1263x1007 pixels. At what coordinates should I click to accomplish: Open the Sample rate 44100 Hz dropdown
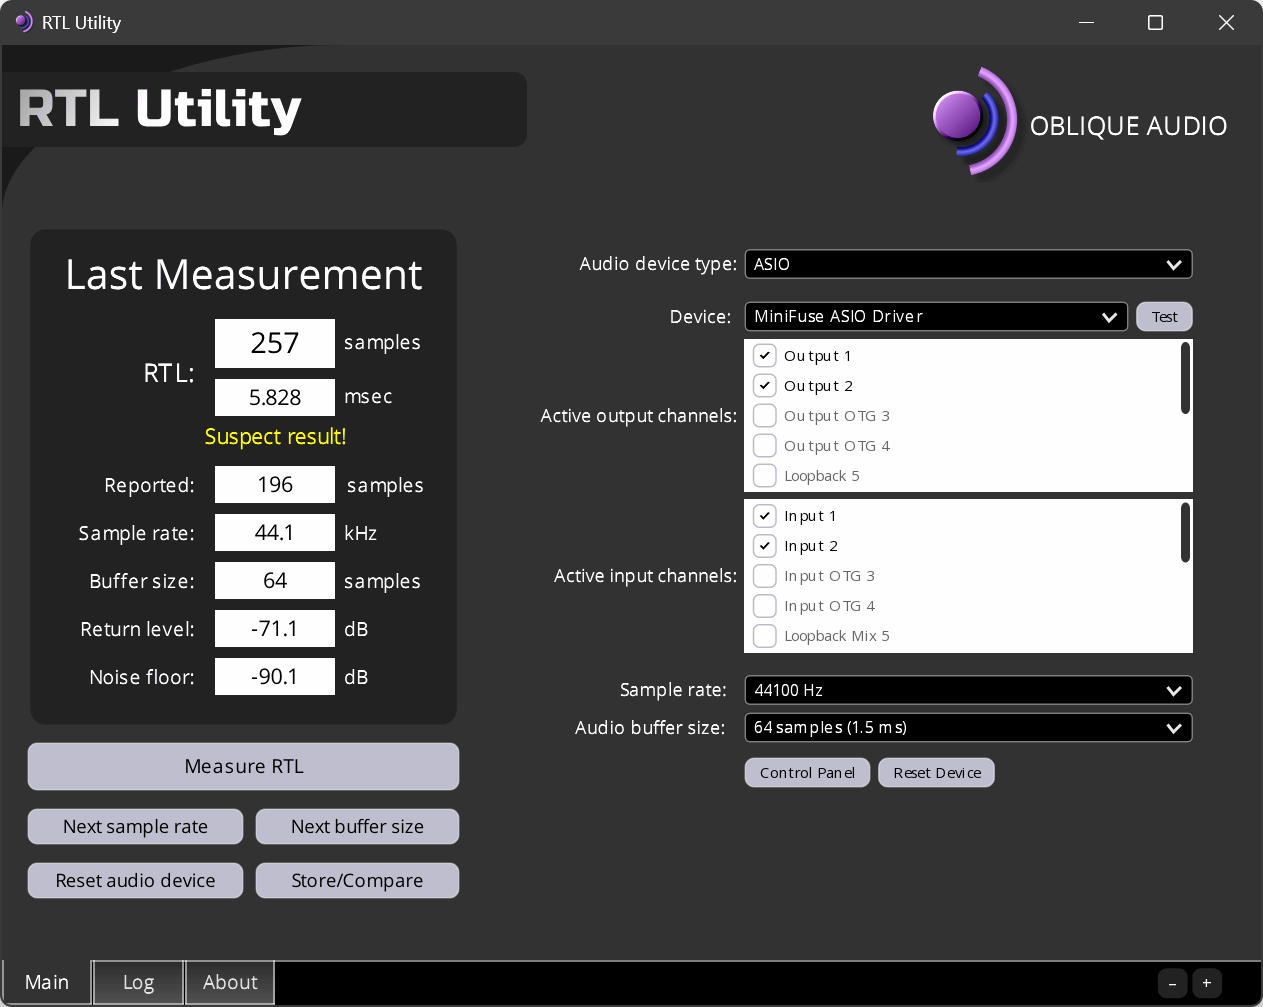pyautogui.click(x=968, y=690)
